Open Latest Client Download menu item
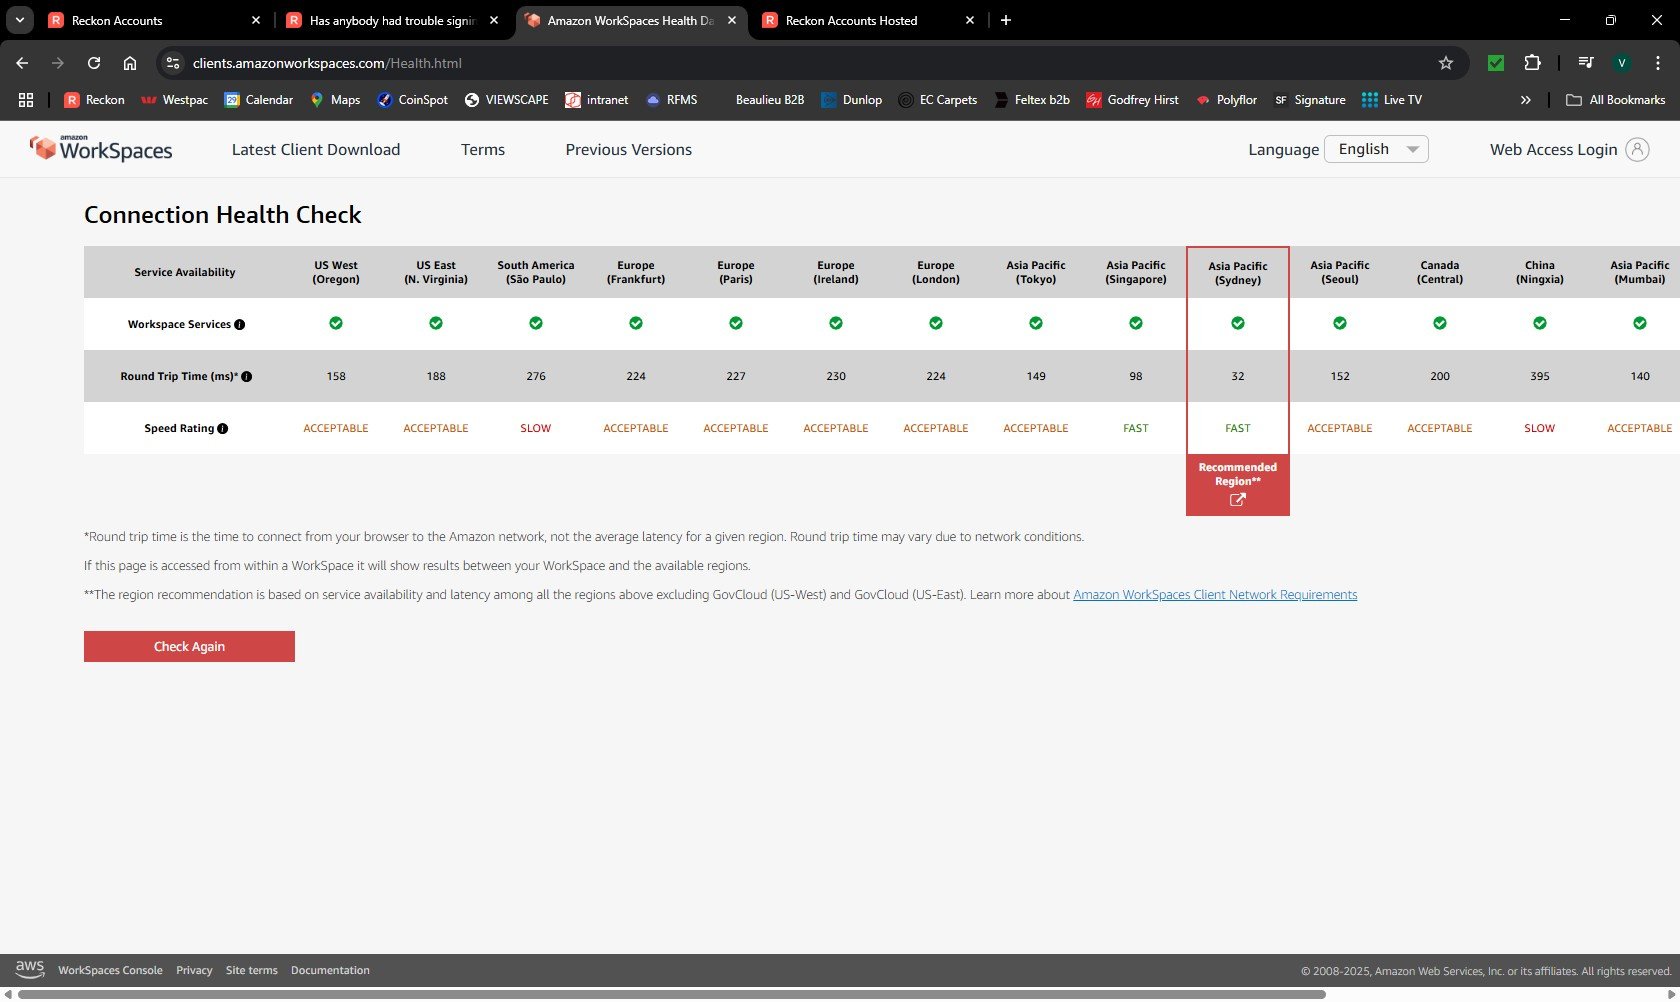Image resolution: width=1680 pixels, height=1002 pixels. (x=316, y=149)
